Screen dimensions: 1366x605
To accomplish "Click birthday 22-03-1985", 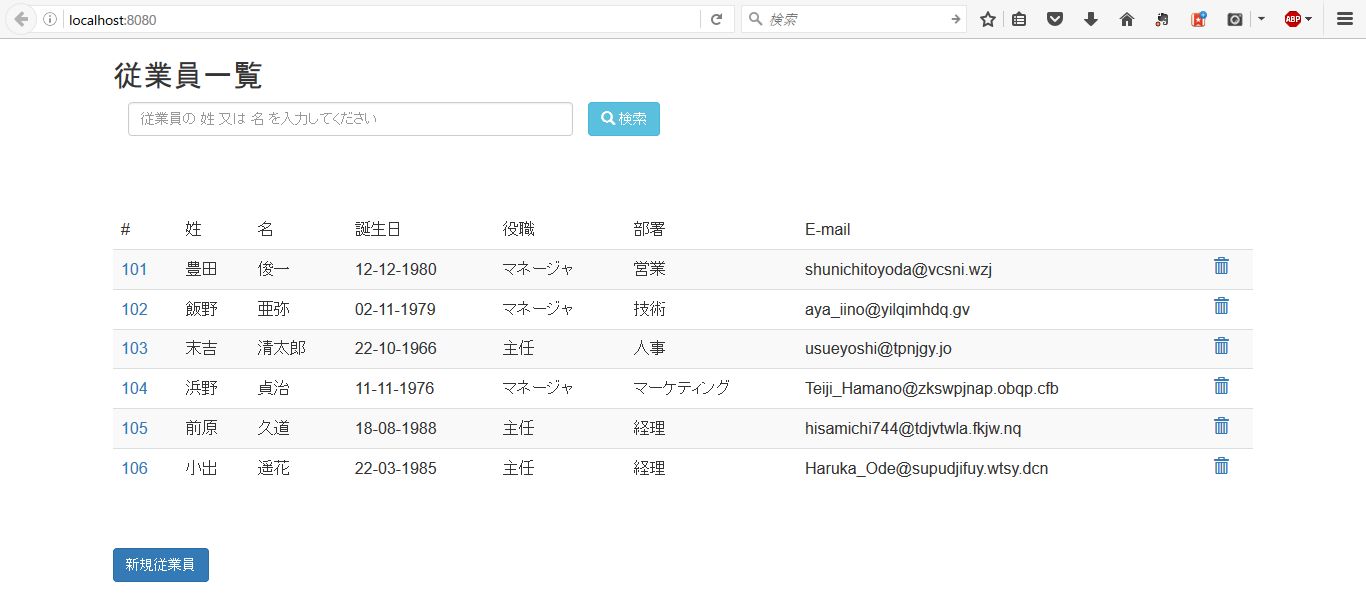I will tap(396, 468).
